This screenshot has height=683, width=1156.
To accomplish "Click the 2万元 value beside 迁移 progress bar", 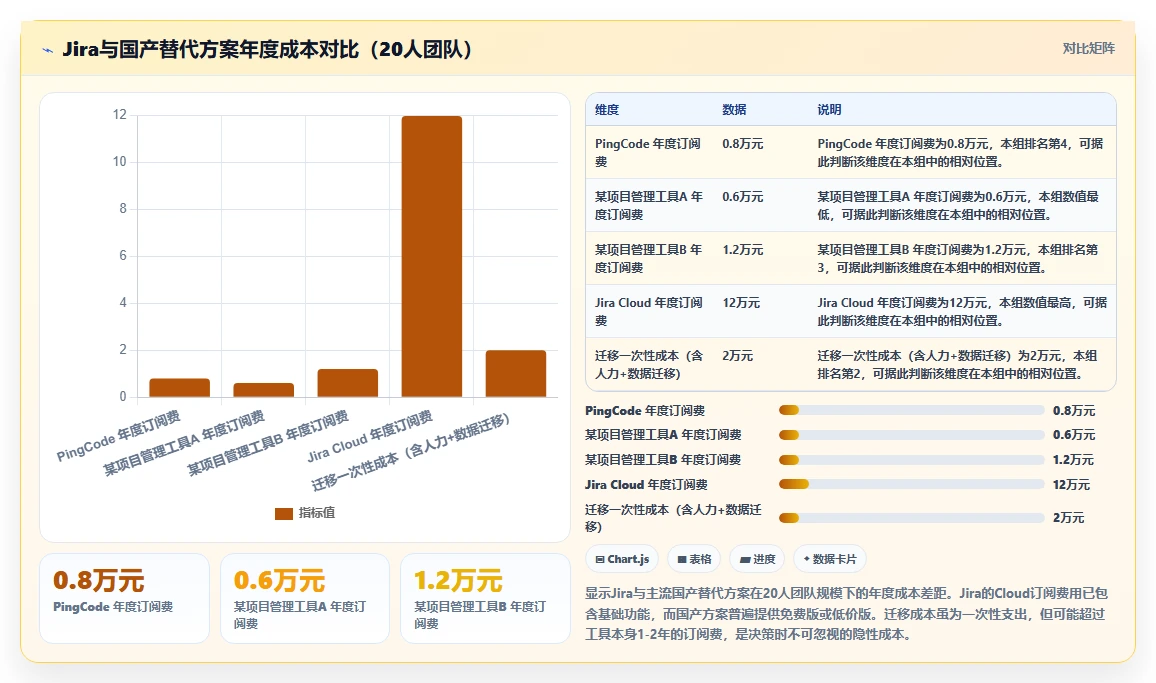I will [x=1068, y=518].
